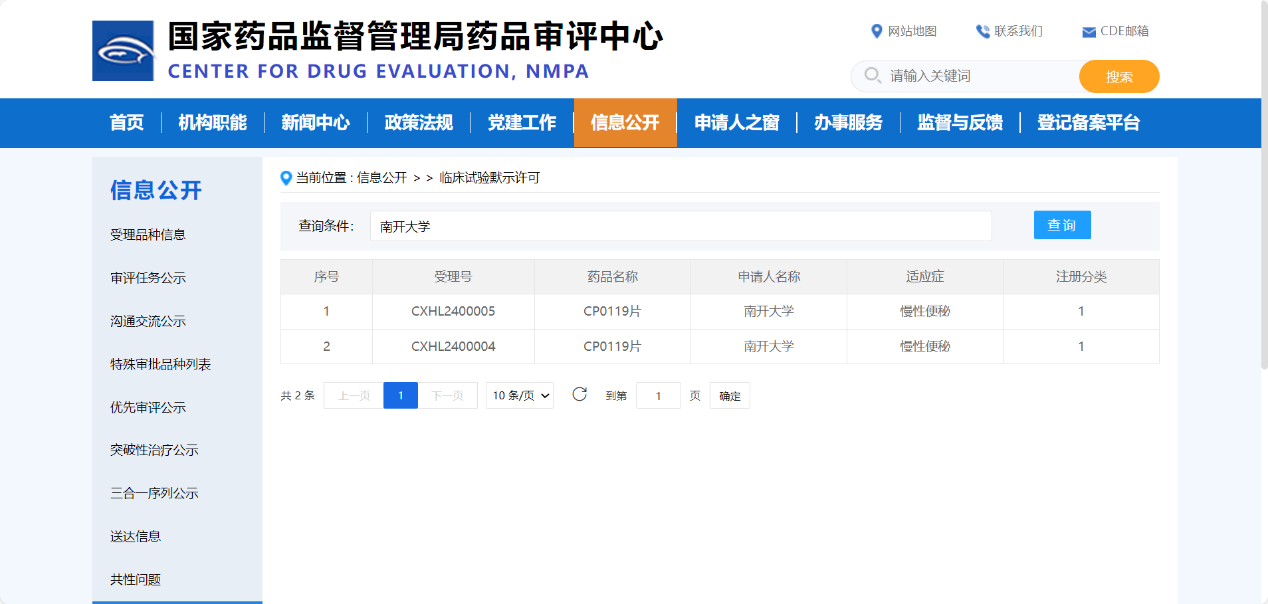Select 审评任务公示 in the sidebar
Image resolution: width=1268 pixels, height=604 pixels.
click(x=148, y=278)
